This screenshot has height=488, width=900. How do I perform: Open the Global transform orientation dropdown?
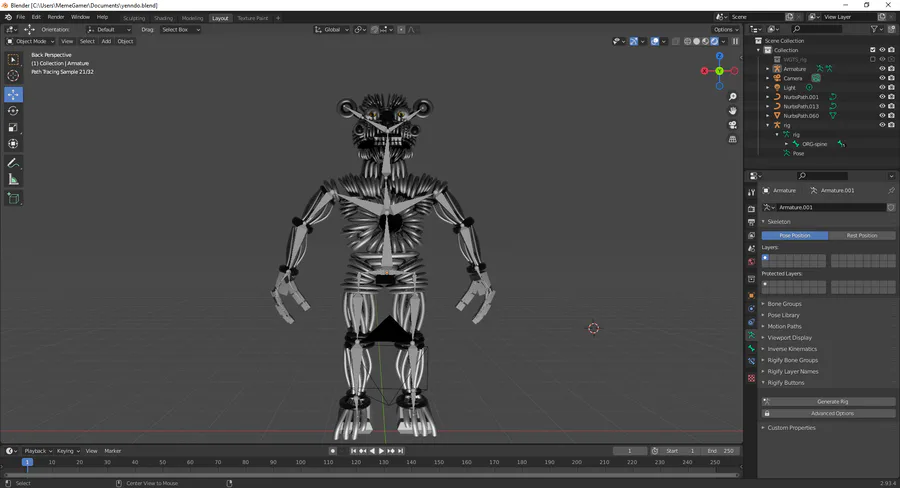click(331, 29)
